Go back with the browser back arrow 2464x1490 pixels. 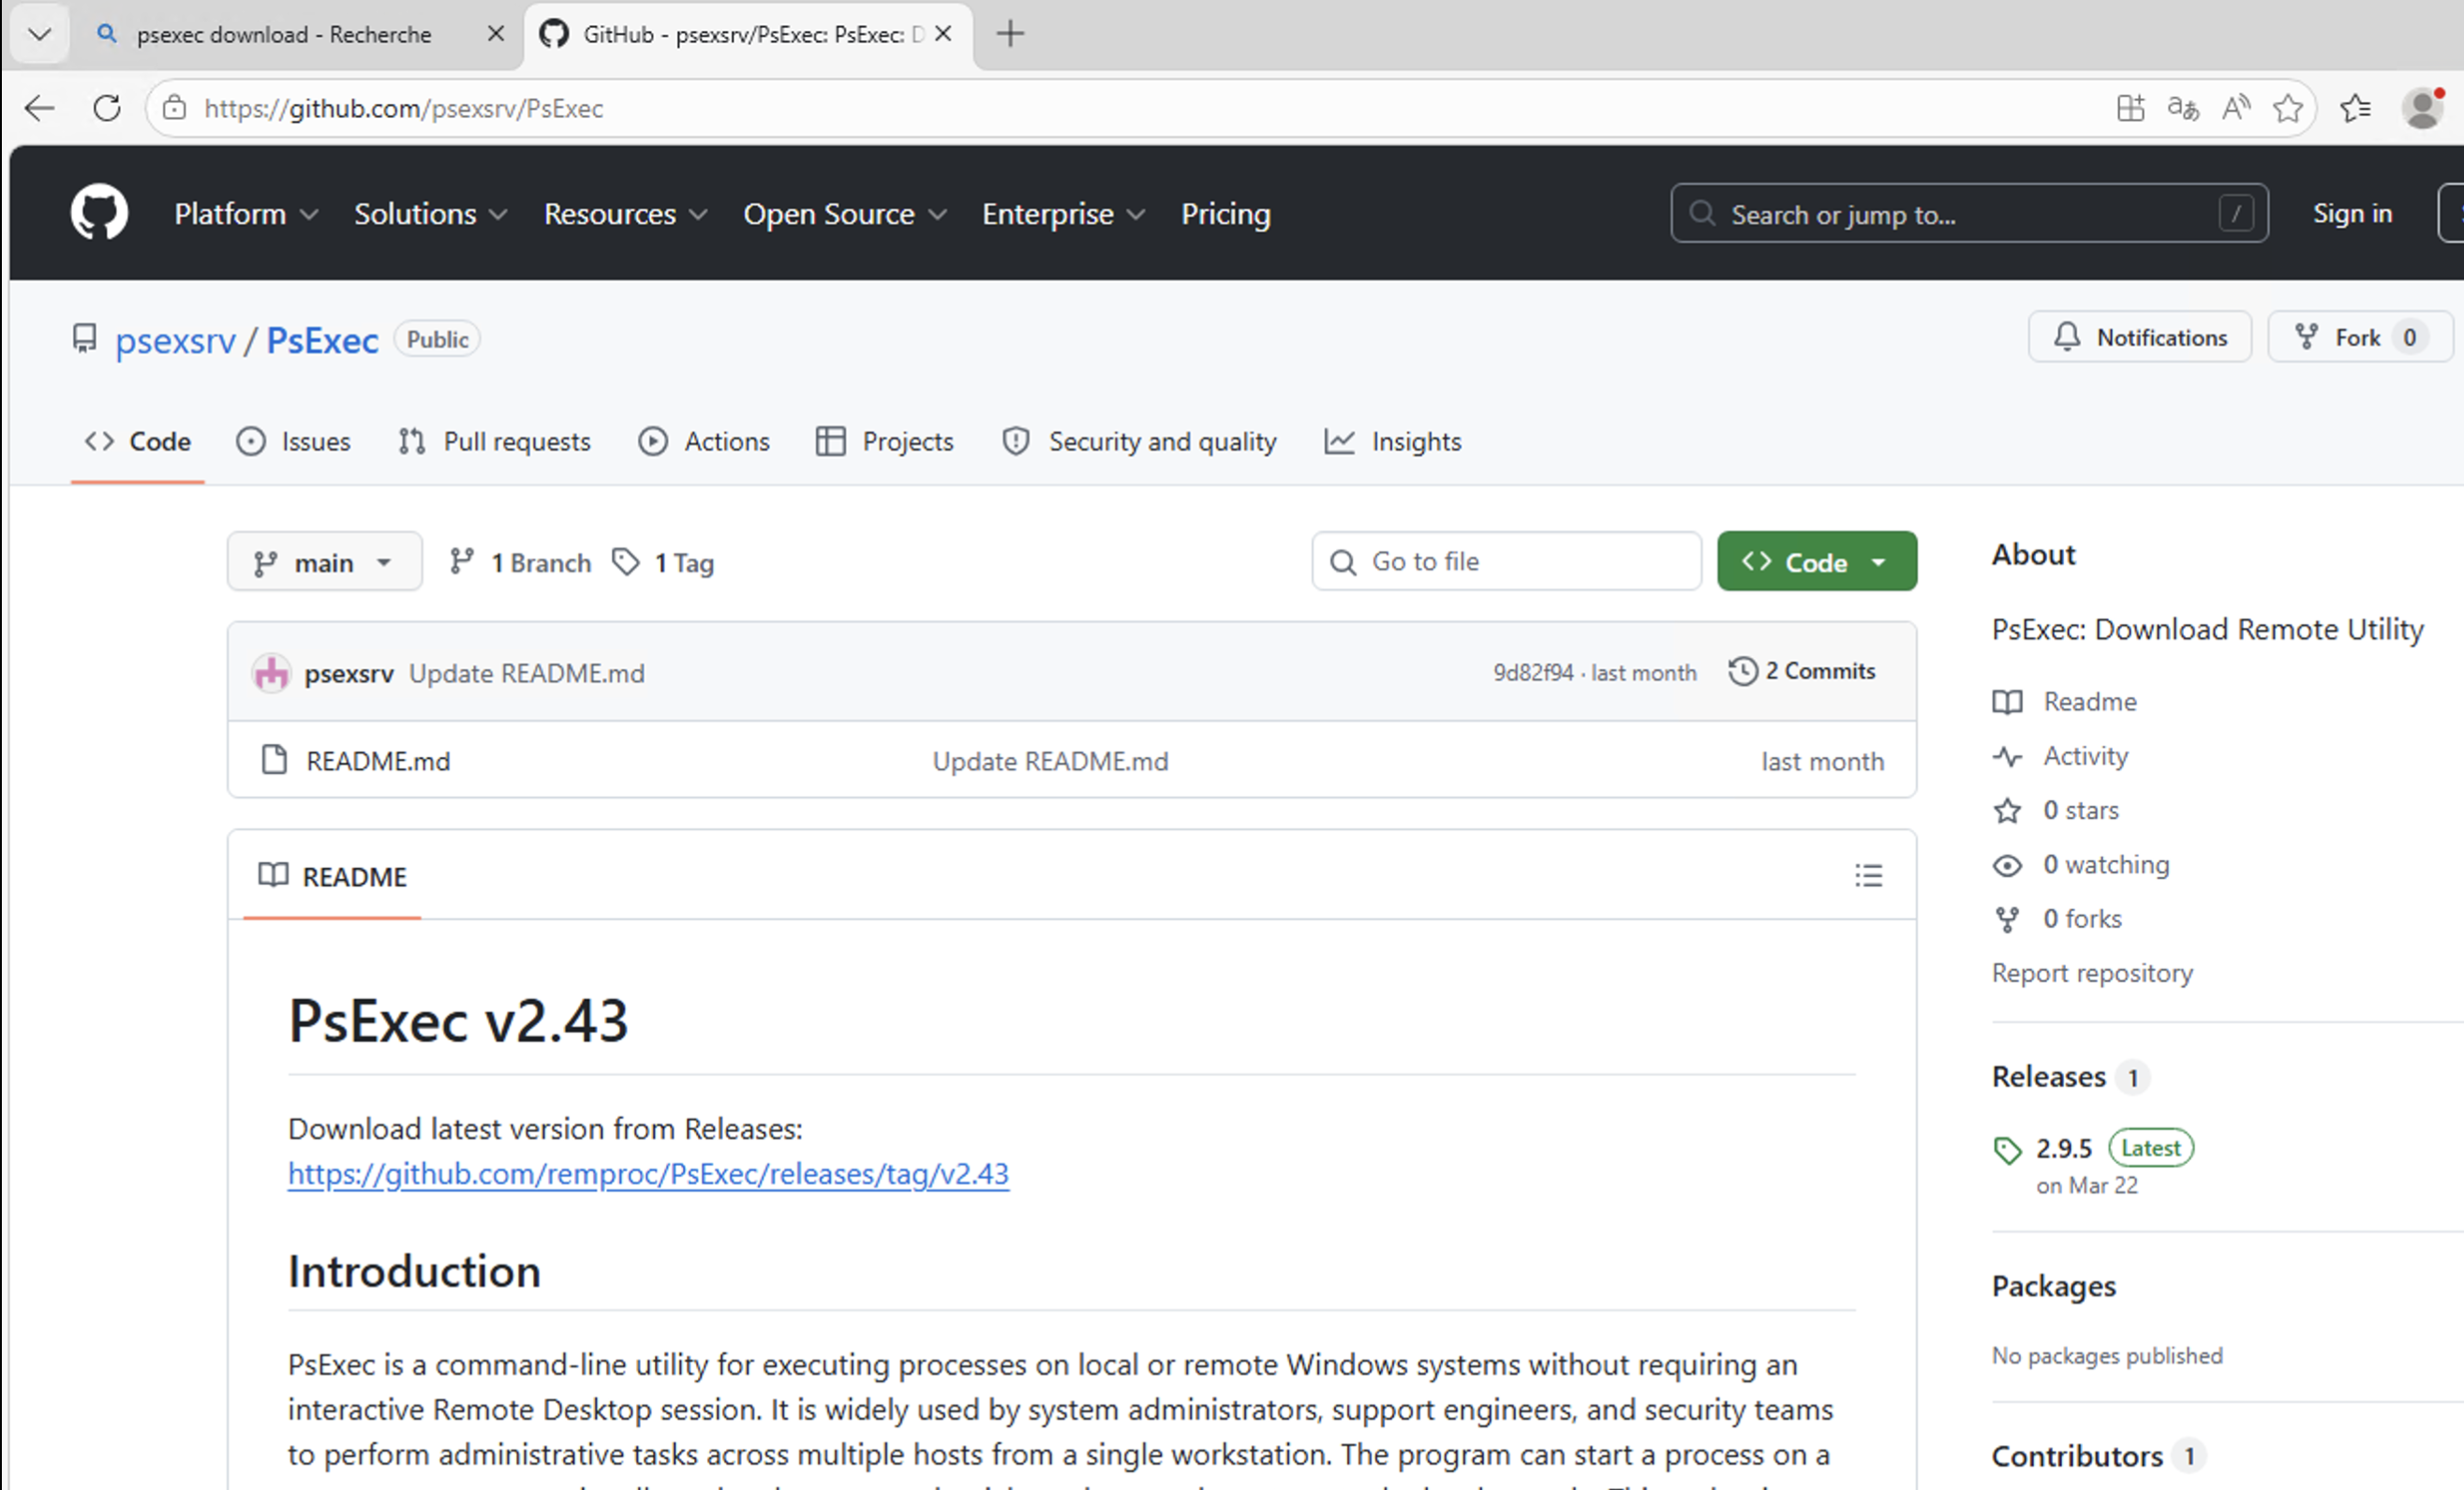pyautogui.click(x=39, y=108)
